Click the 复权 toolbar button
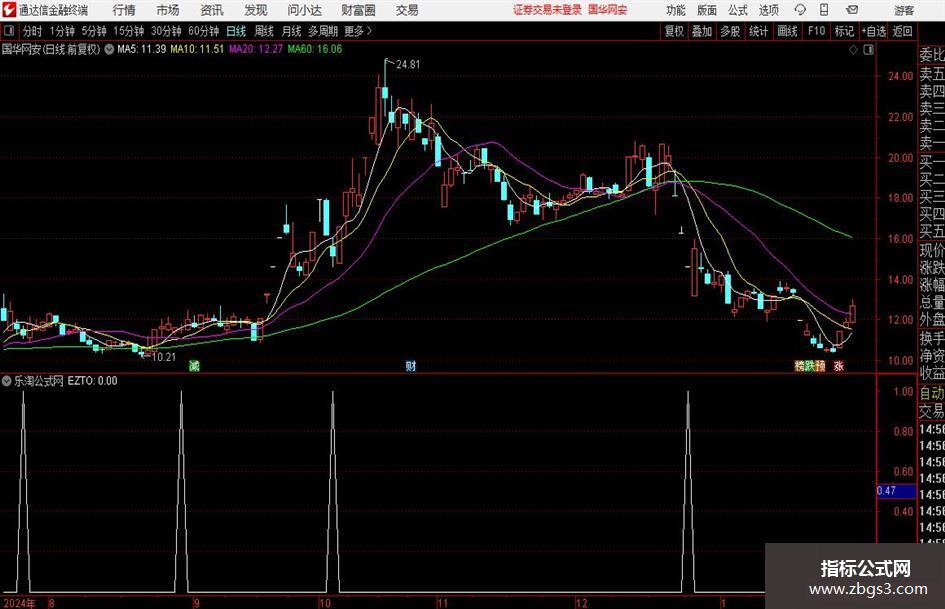This screenshot has height=609, width=945. point(674,31)
